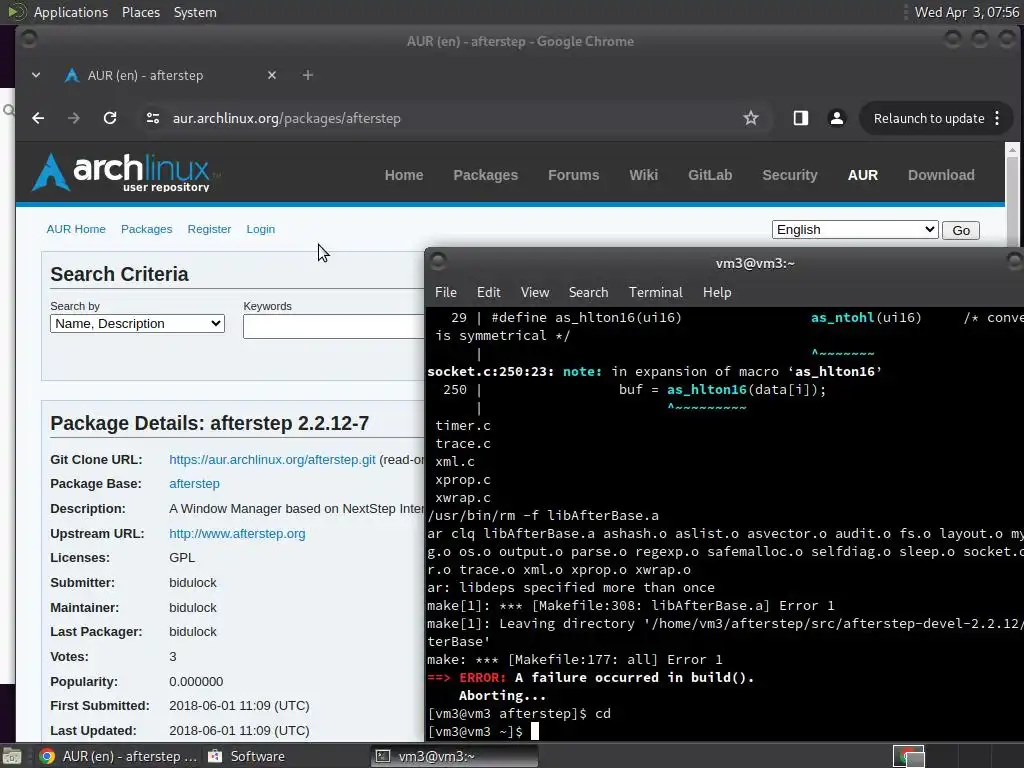Click the terminal prompt line

[x=483, y=731]
